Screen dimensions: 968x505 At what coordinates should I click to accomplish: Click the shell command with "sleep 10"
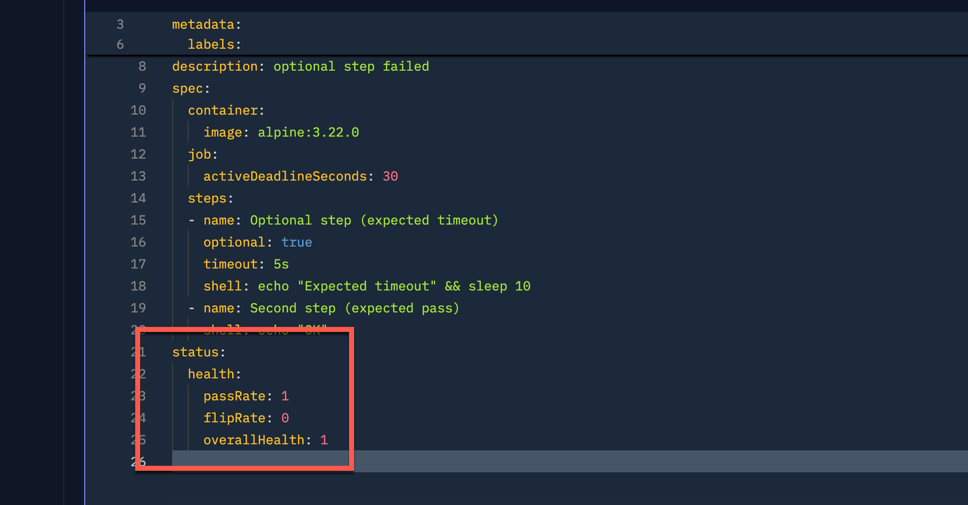[394, 286]
